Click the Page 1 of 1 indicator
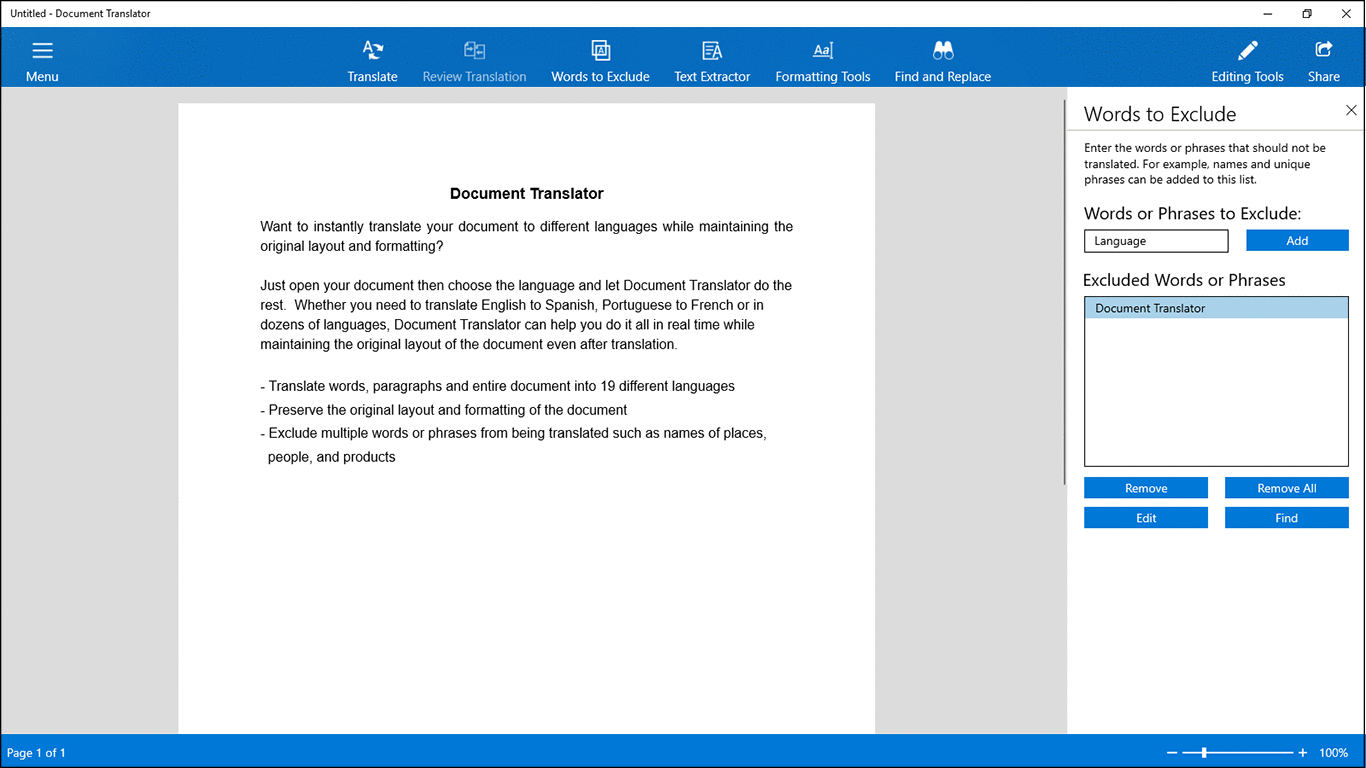 click(x=37, y=752)
